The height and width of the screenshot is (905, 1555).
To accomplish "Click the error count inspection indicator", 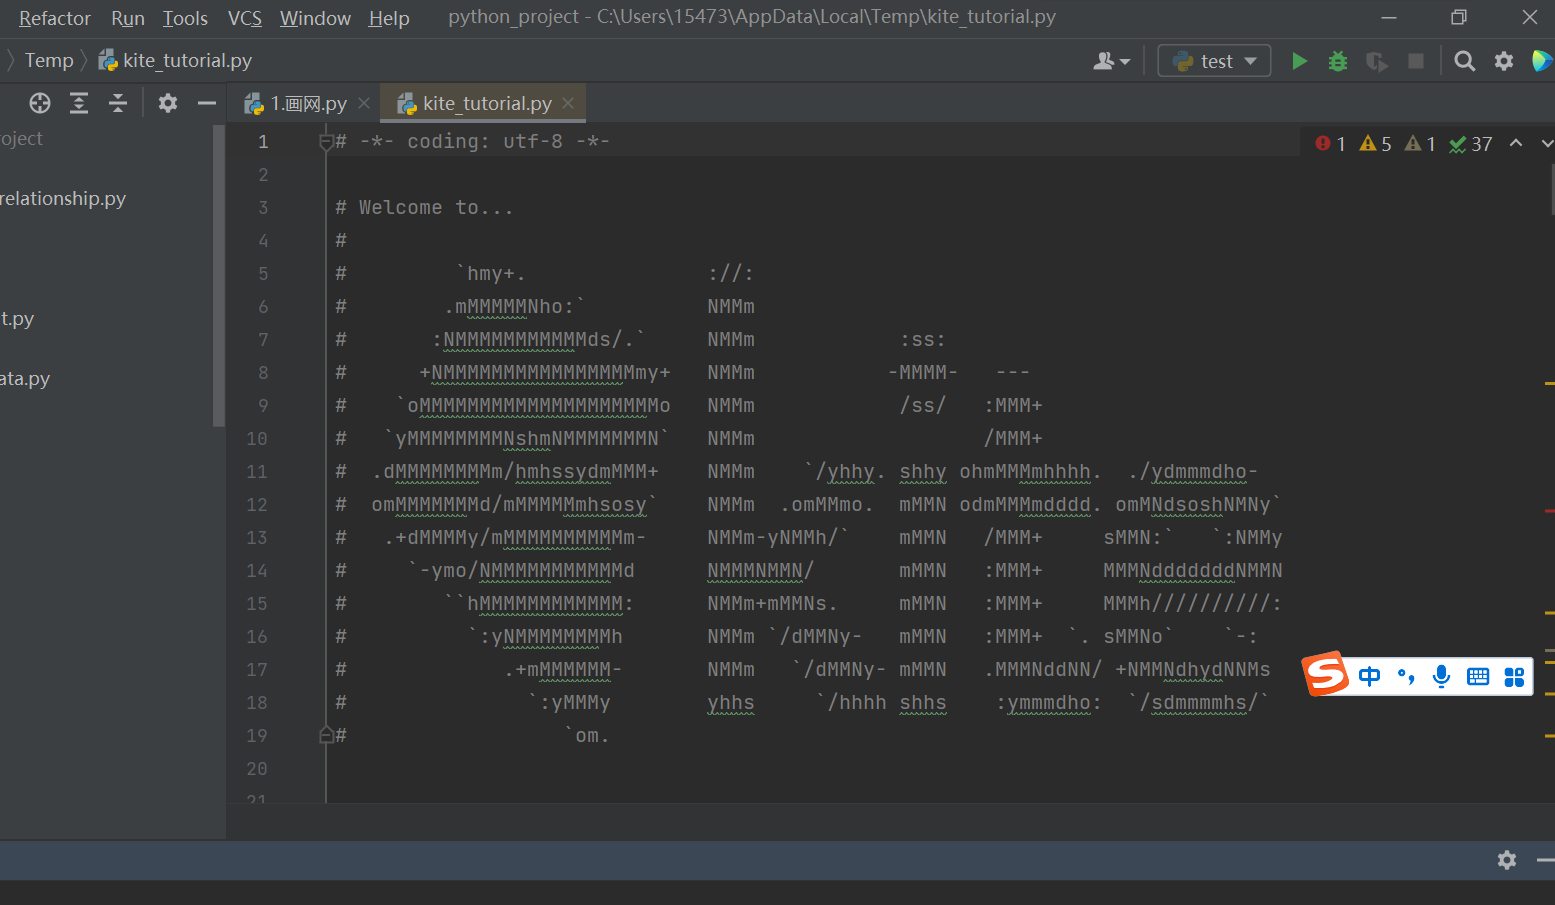I will 1329,143.
